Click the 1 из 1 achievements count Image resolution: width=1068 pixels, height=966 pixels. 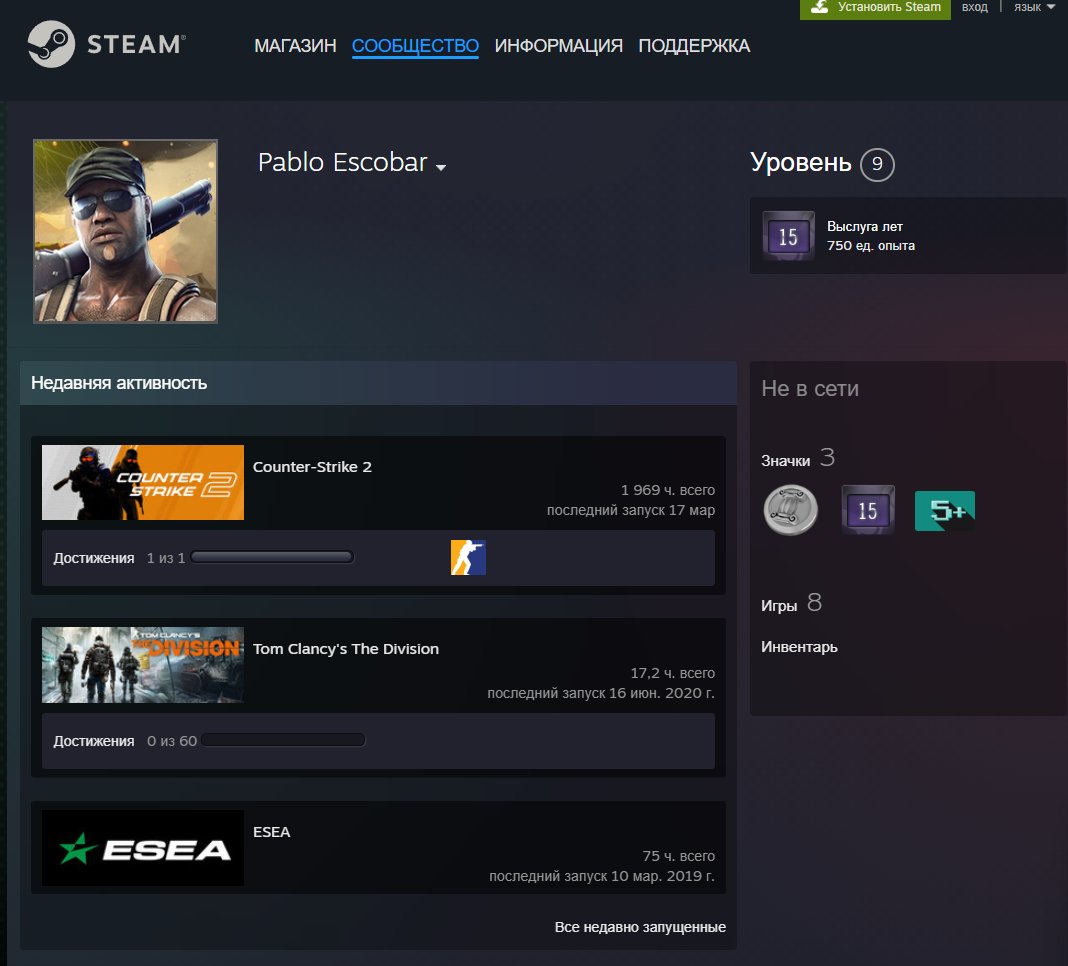166,558
